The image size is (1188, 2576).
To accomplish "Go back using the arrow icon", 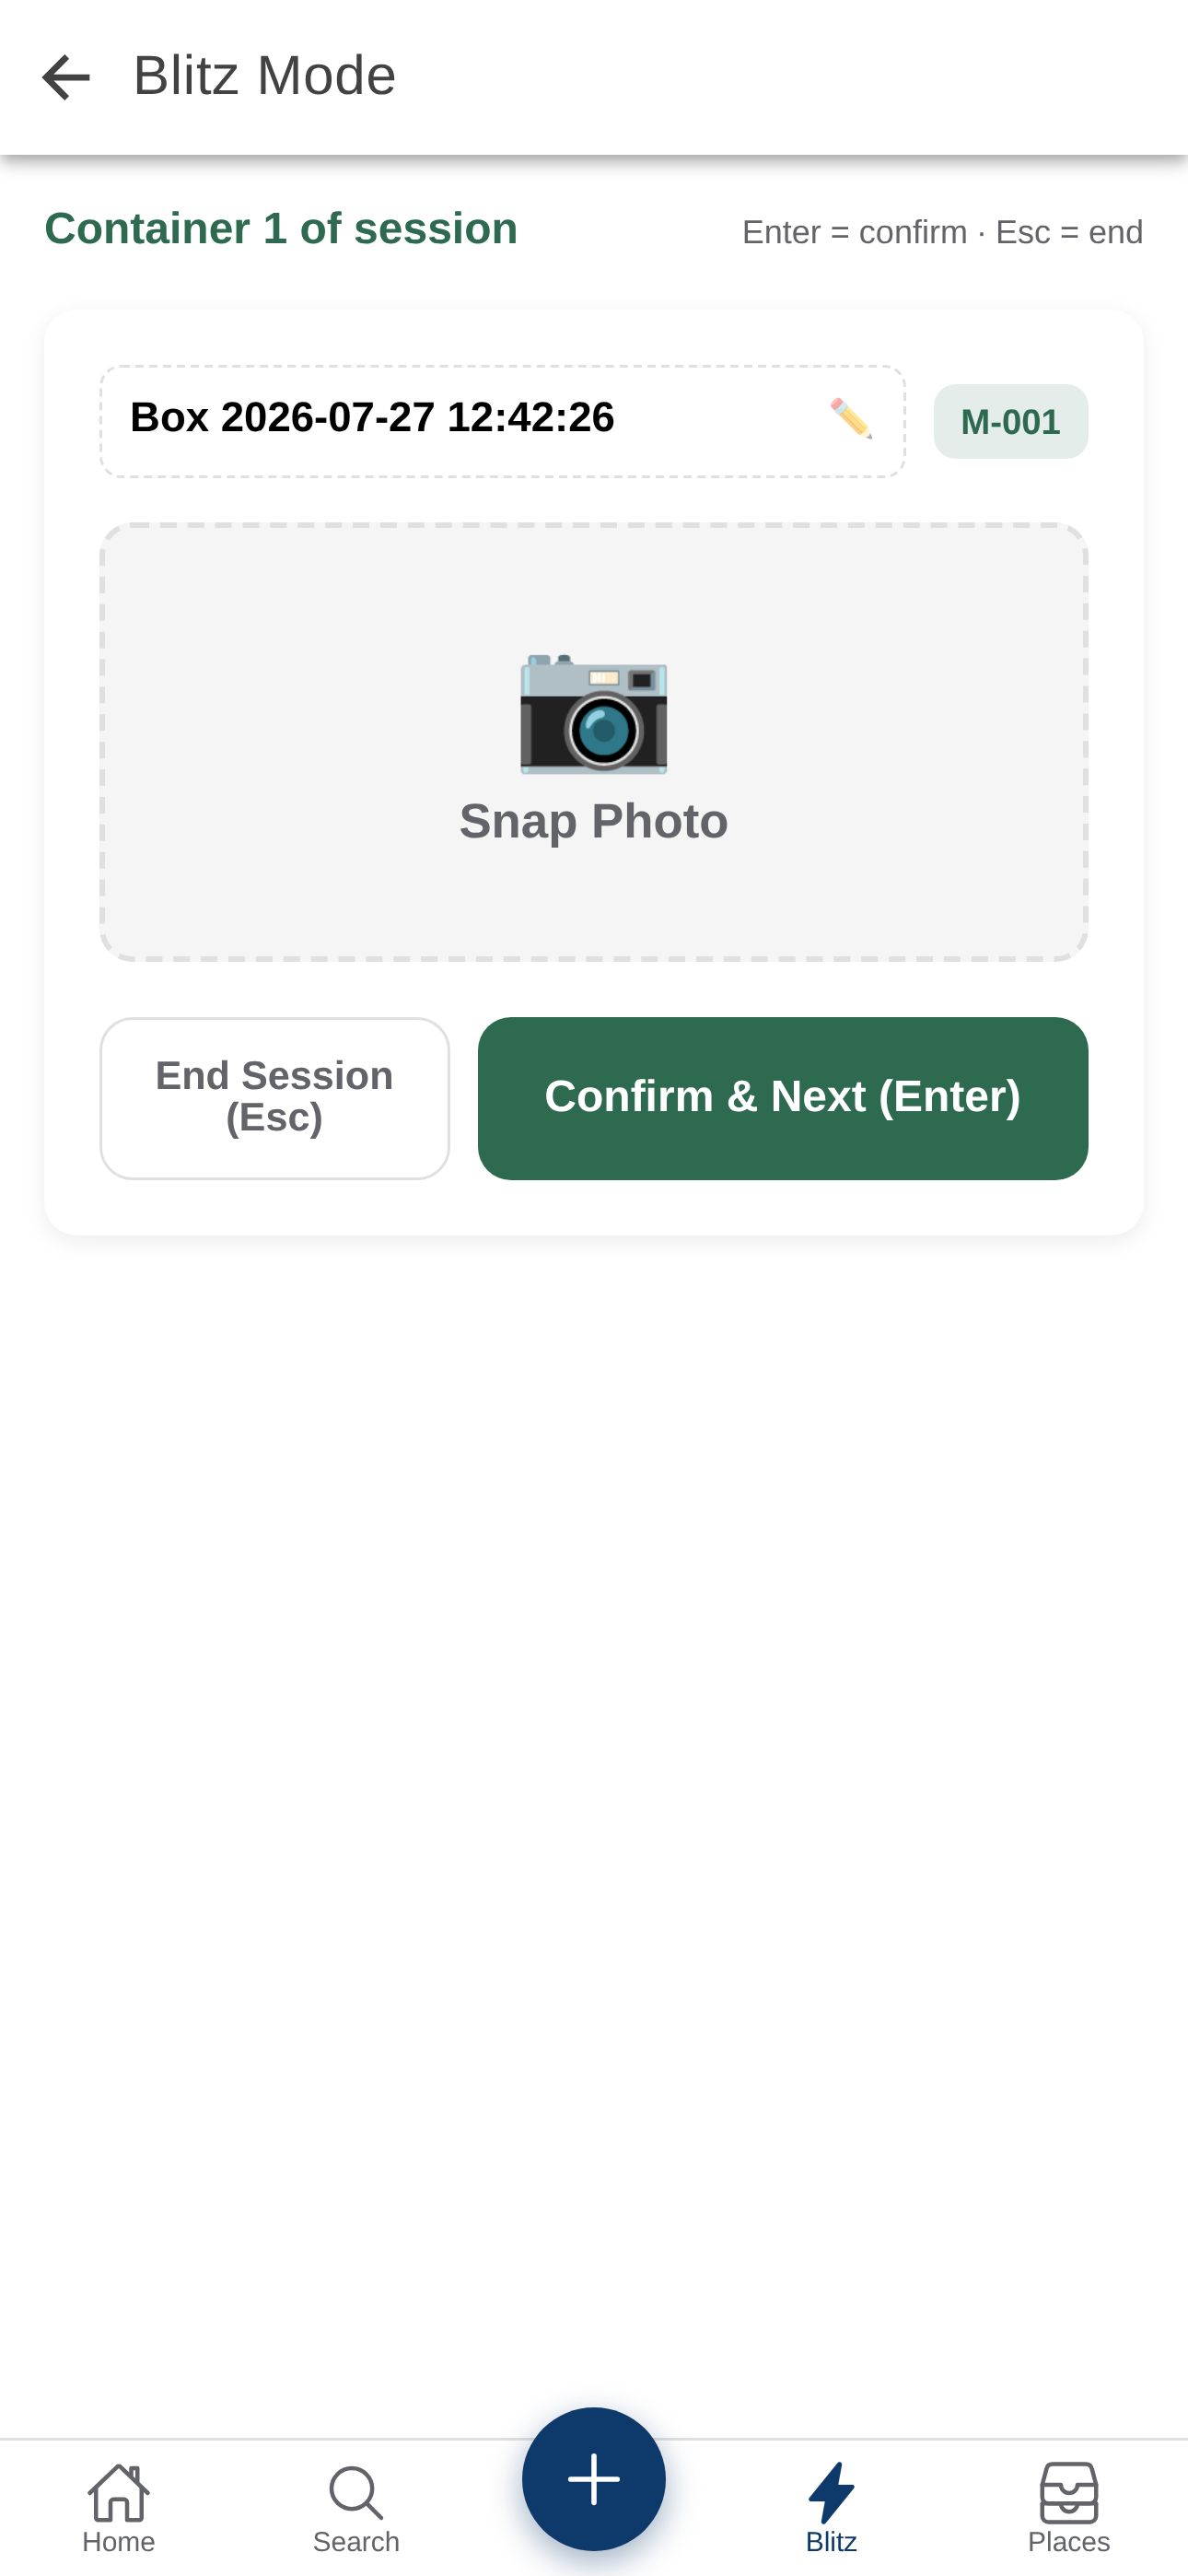I will 66,77.
